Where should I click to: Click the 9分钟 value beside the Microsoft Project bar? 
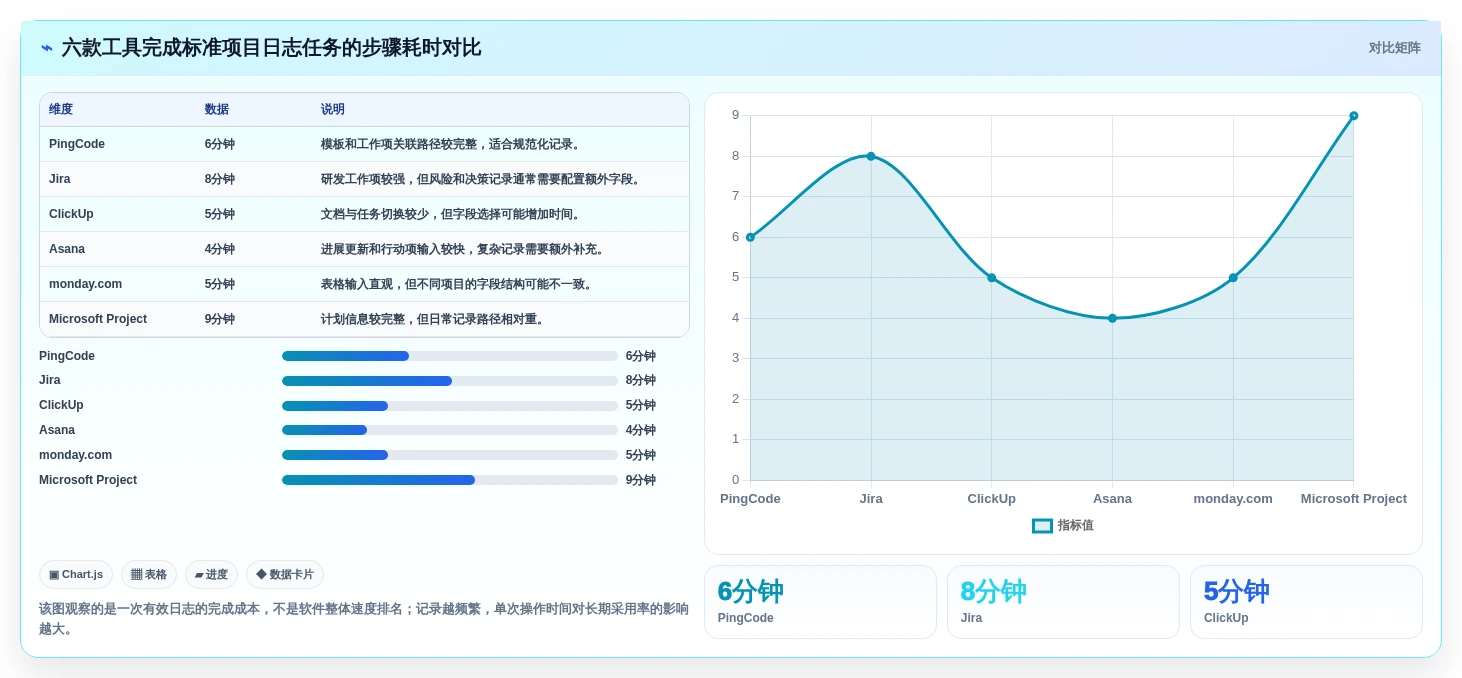[641, 480]
